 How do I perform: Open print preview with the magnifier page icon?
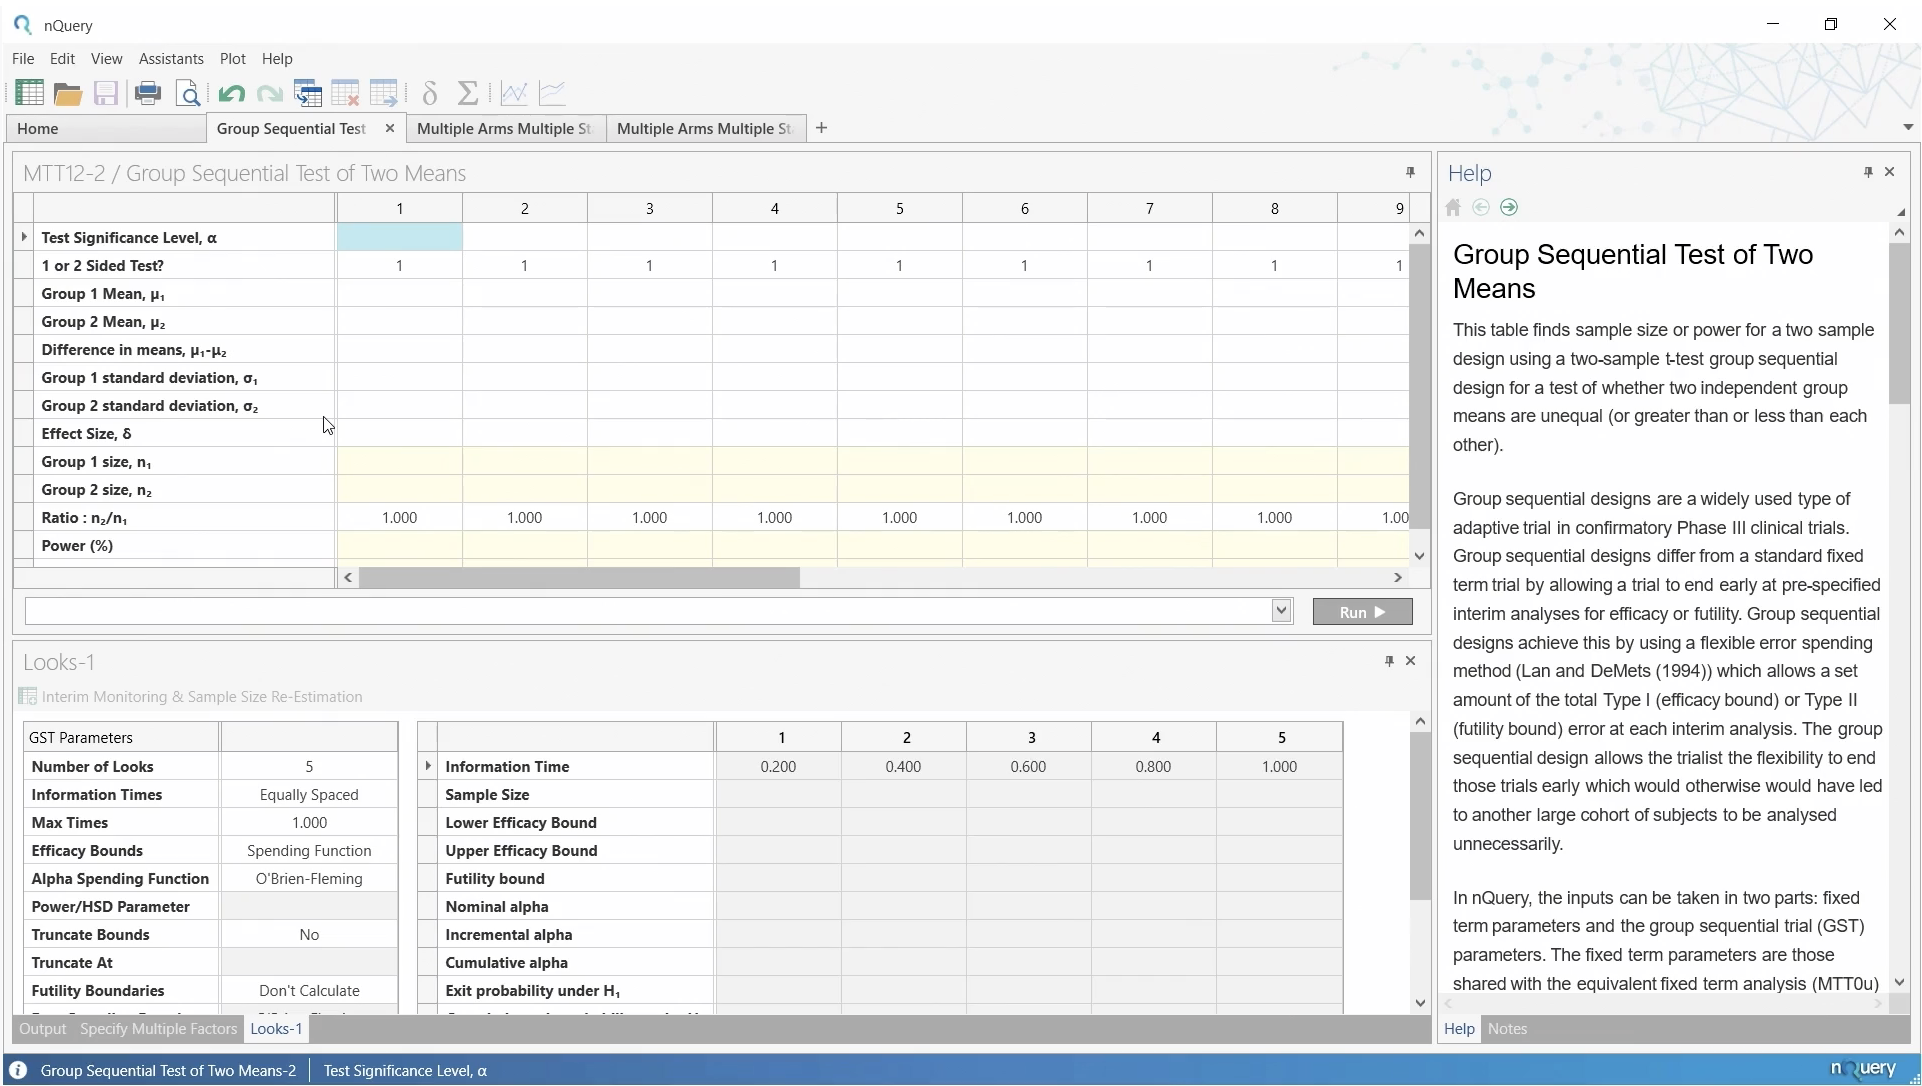(x=188, y=94)
